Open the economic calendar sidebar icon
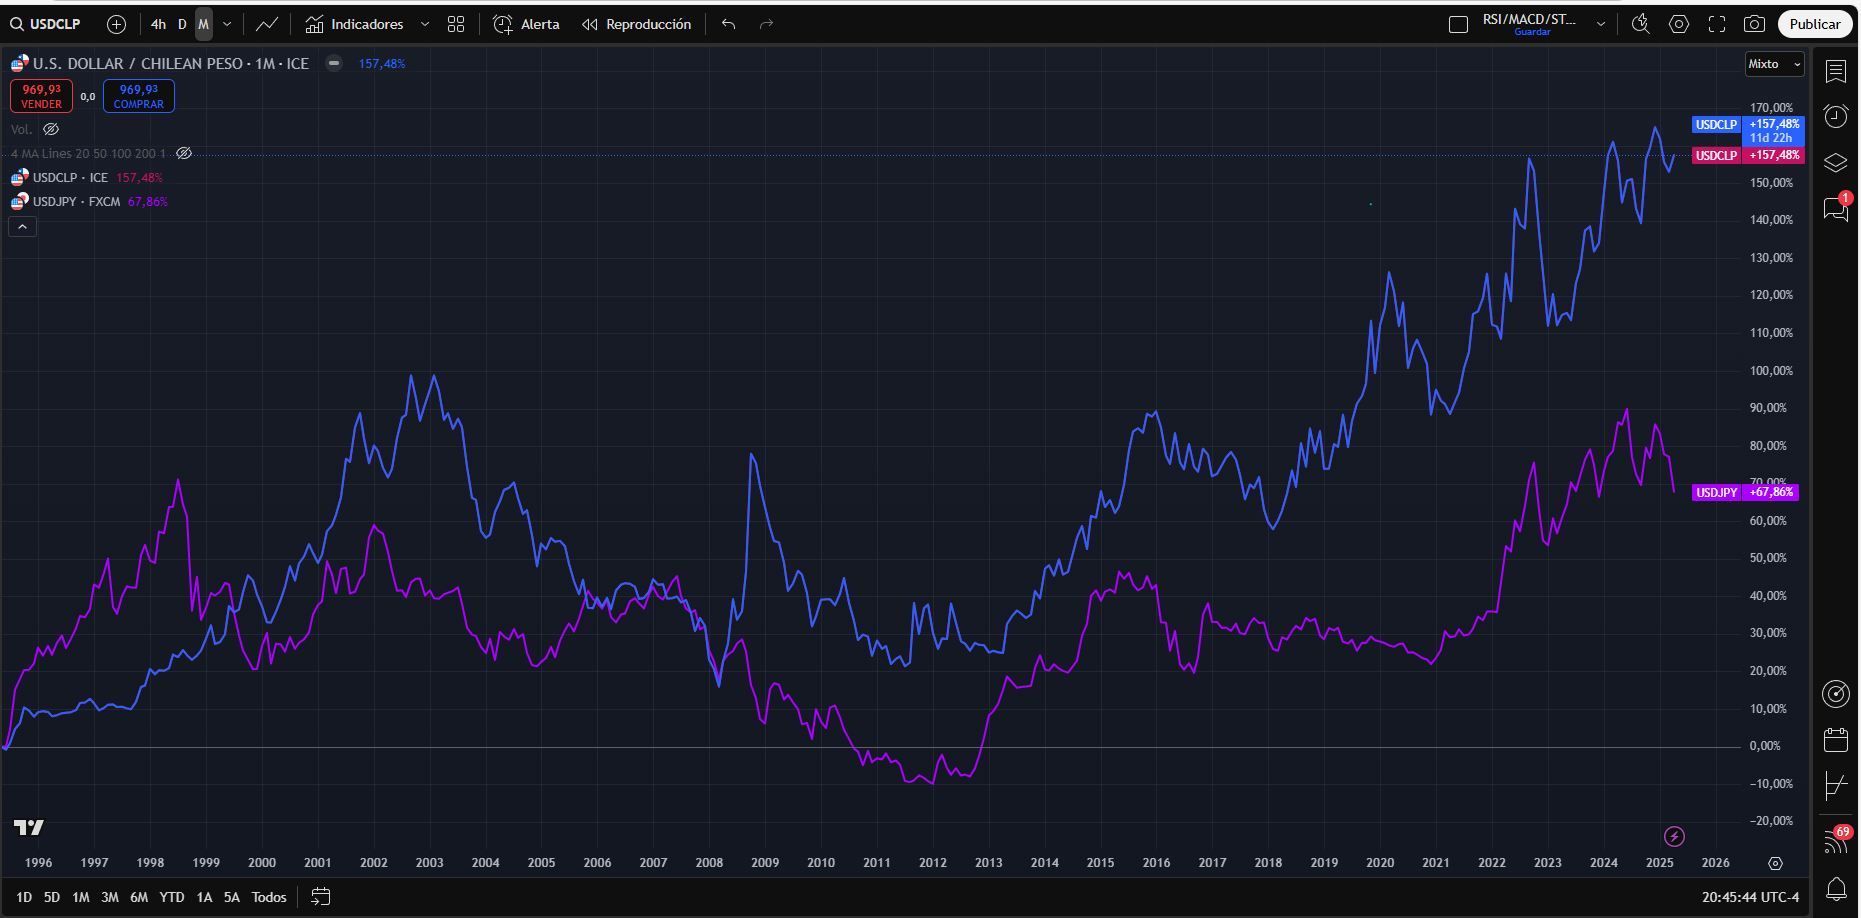 [x=1836, y=740]
